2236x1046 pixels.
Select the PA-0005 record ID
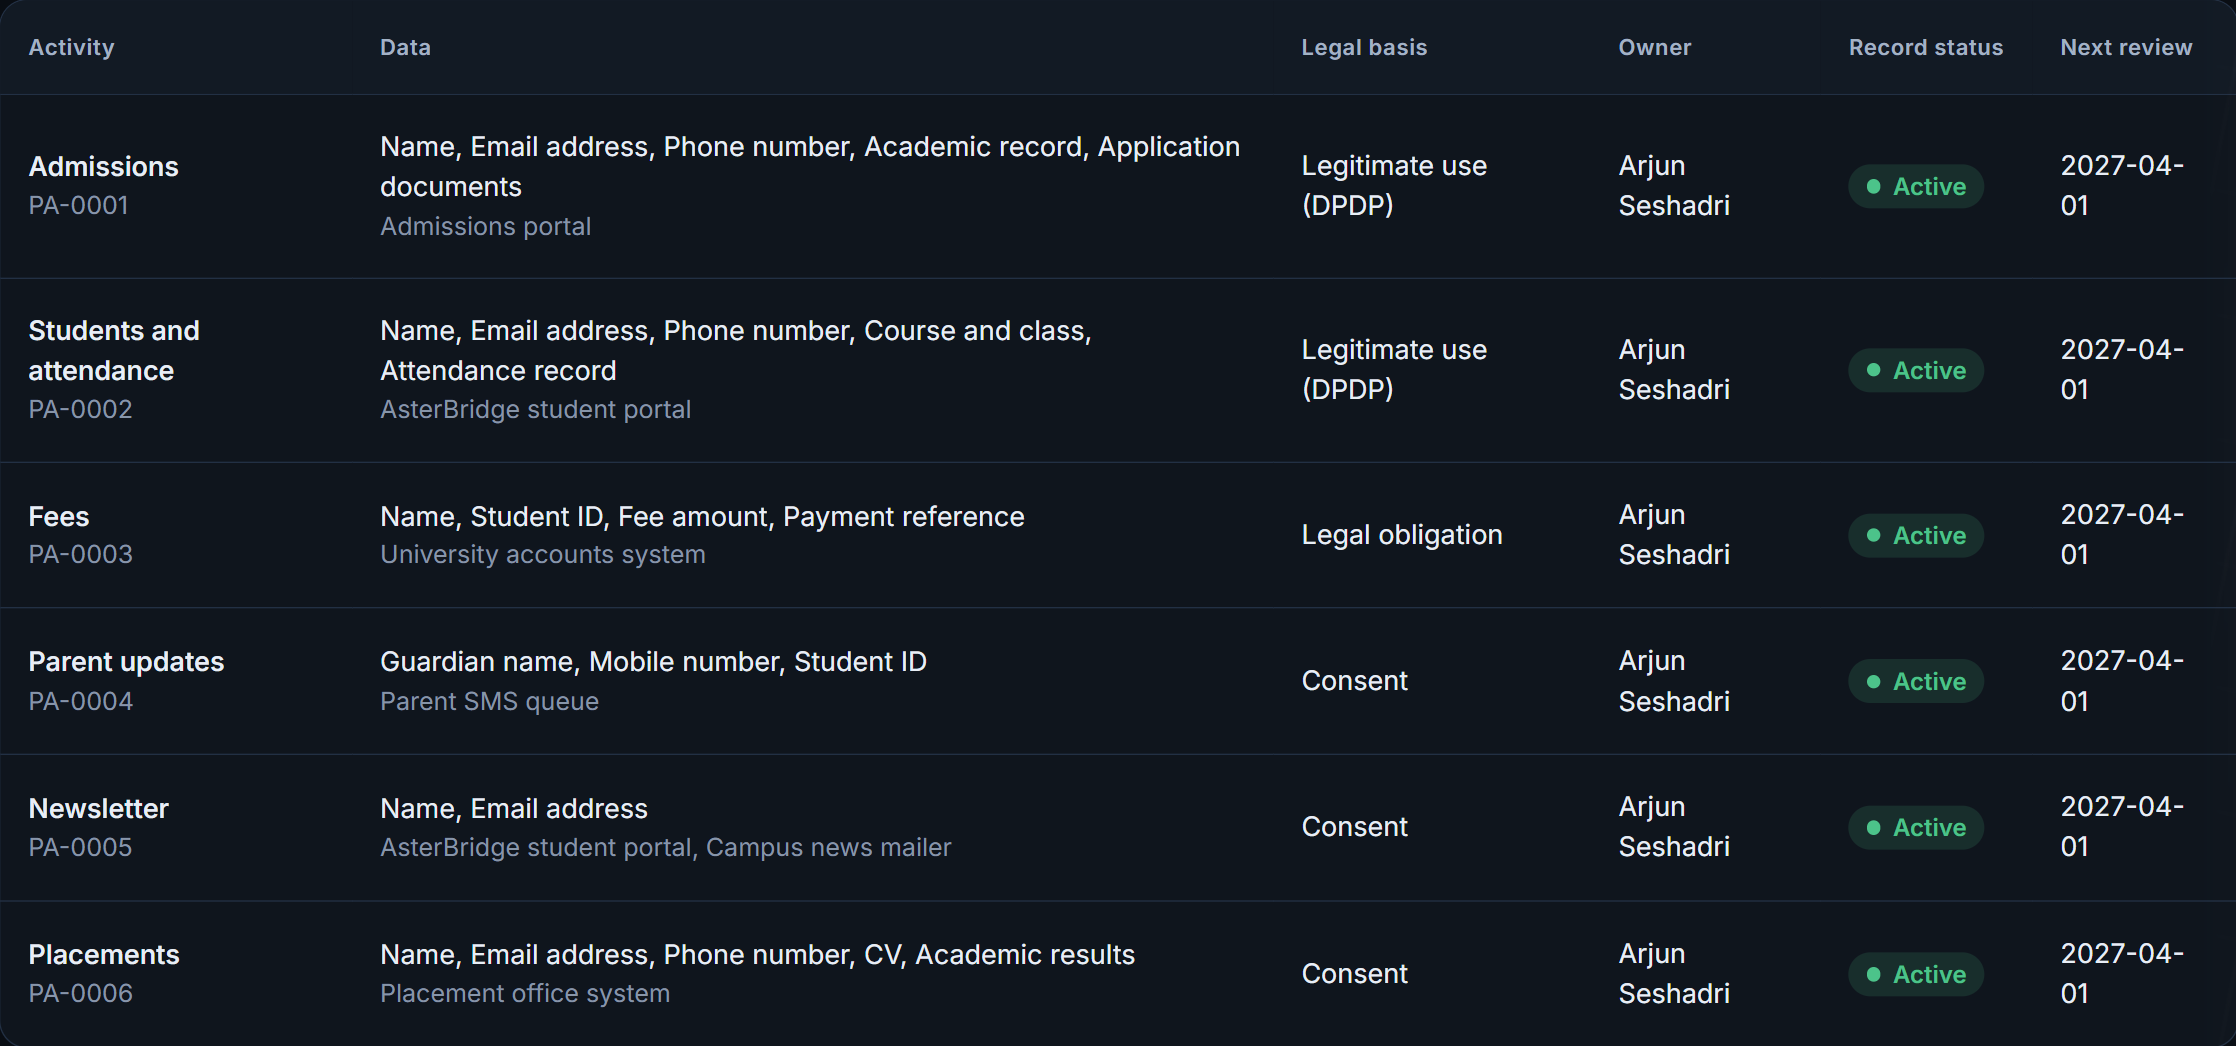pyautogui.click(x=80, y=847)
